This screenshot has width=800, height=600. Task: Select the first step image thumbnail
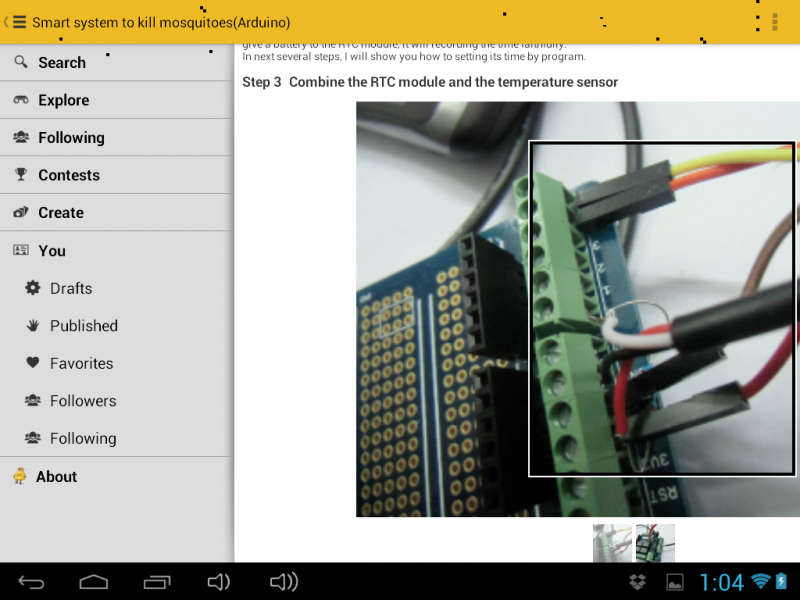point(612,543)
